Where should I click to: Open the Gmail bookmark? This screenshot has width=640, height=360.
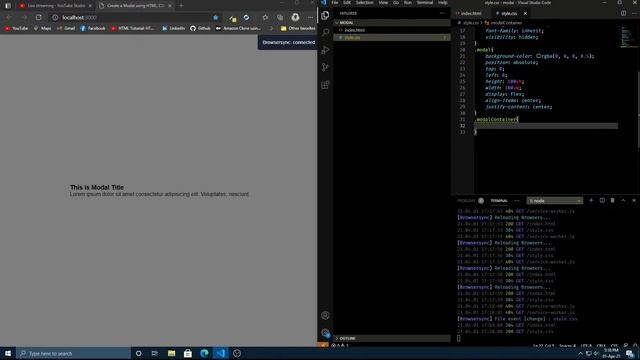coord(66,28)
